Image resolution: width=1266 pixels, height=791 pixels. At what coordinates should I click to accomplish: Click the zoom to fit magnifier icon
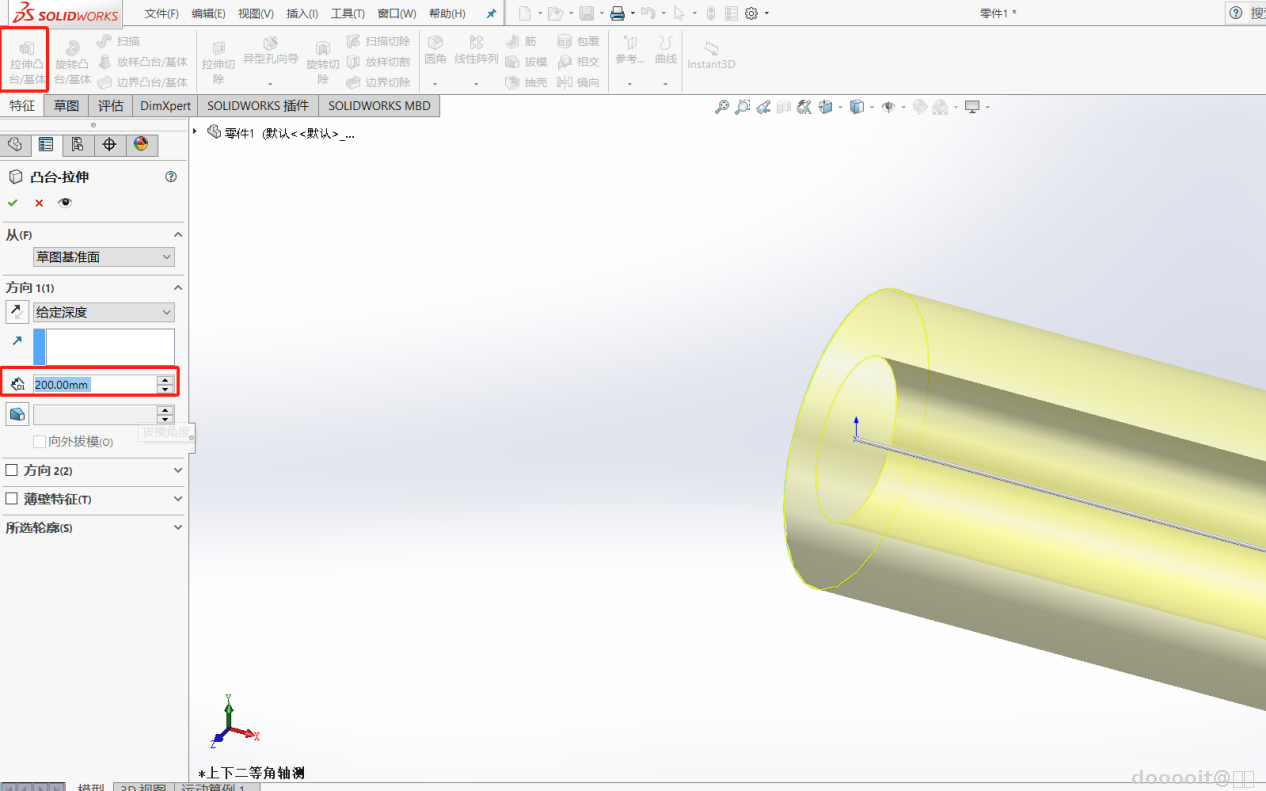point(721,107)
